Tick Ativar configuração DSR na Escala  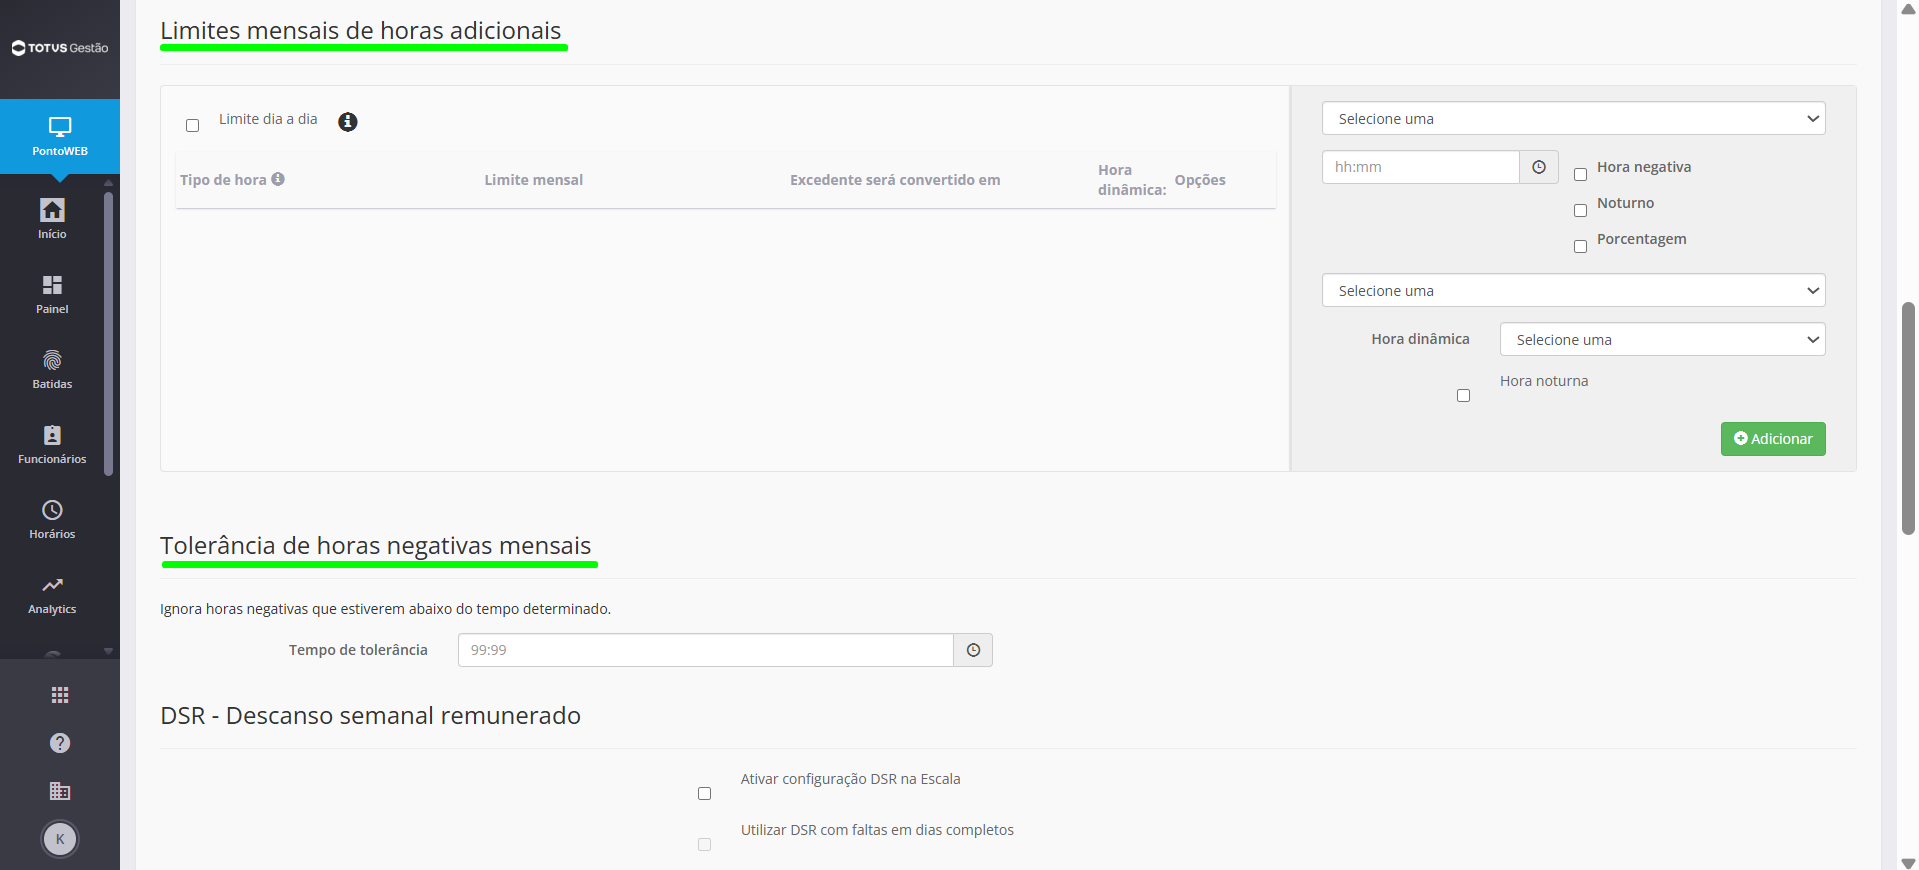click(x=704, y=793)
